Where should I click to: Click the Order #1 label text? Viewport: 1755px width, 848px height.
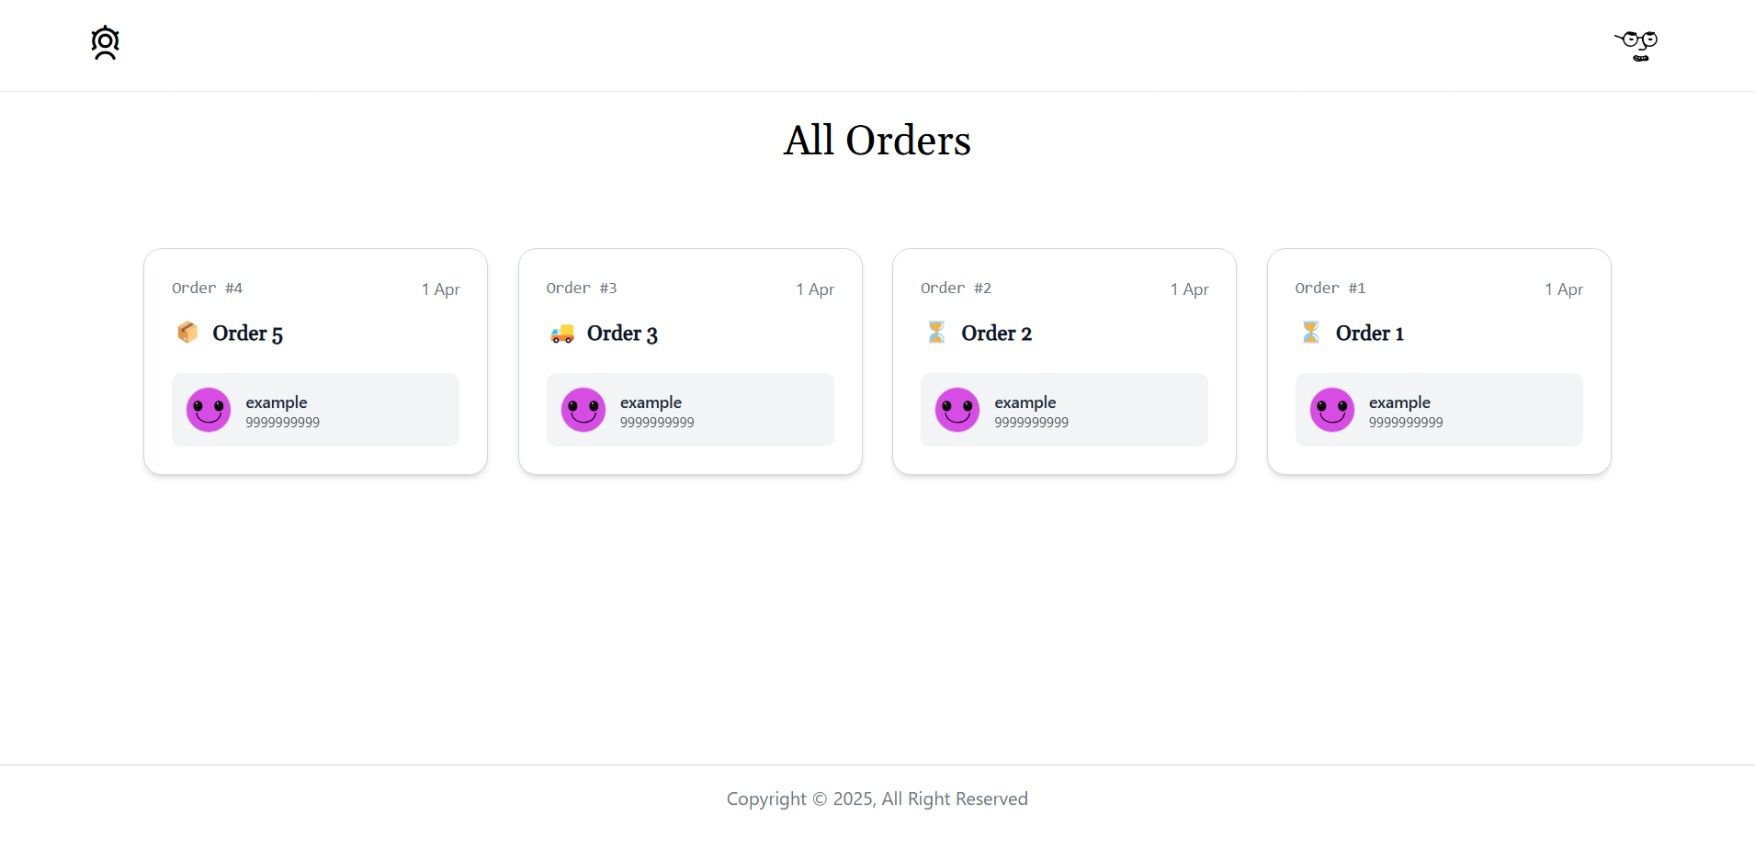coord(1330,288)
